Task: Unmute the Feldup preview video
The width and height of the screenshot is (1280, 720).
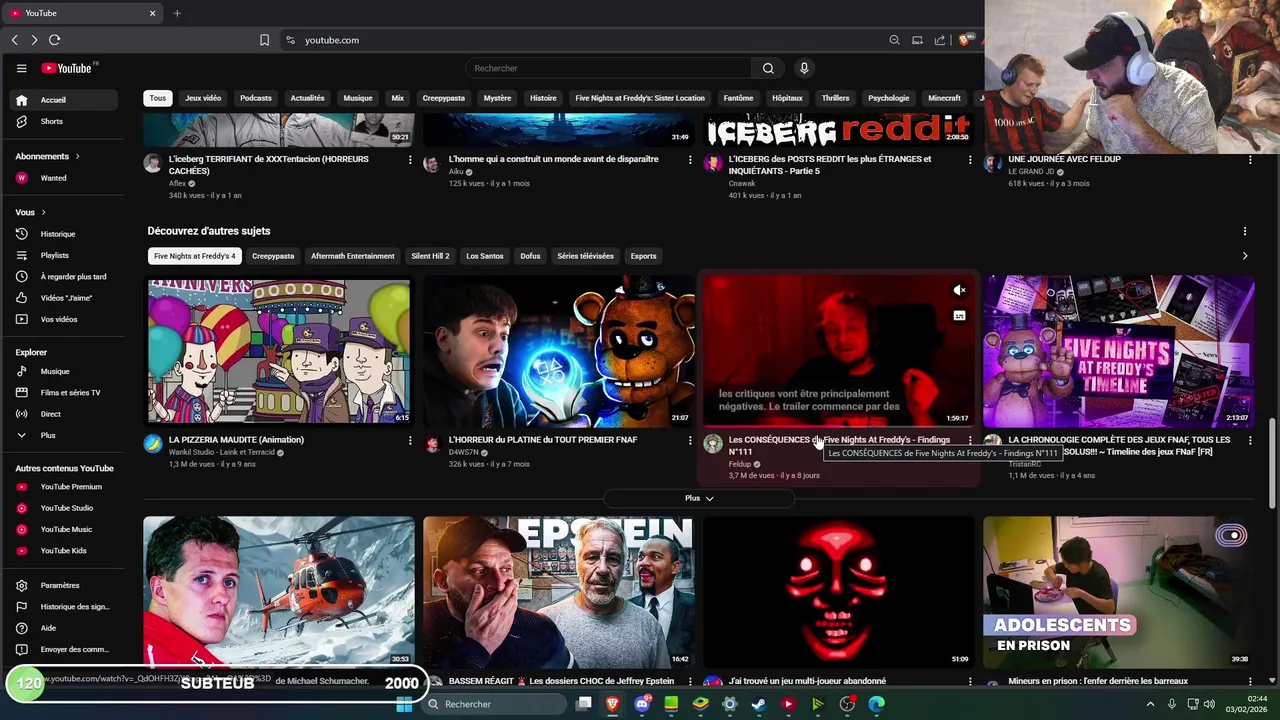Action: point(959,290)
